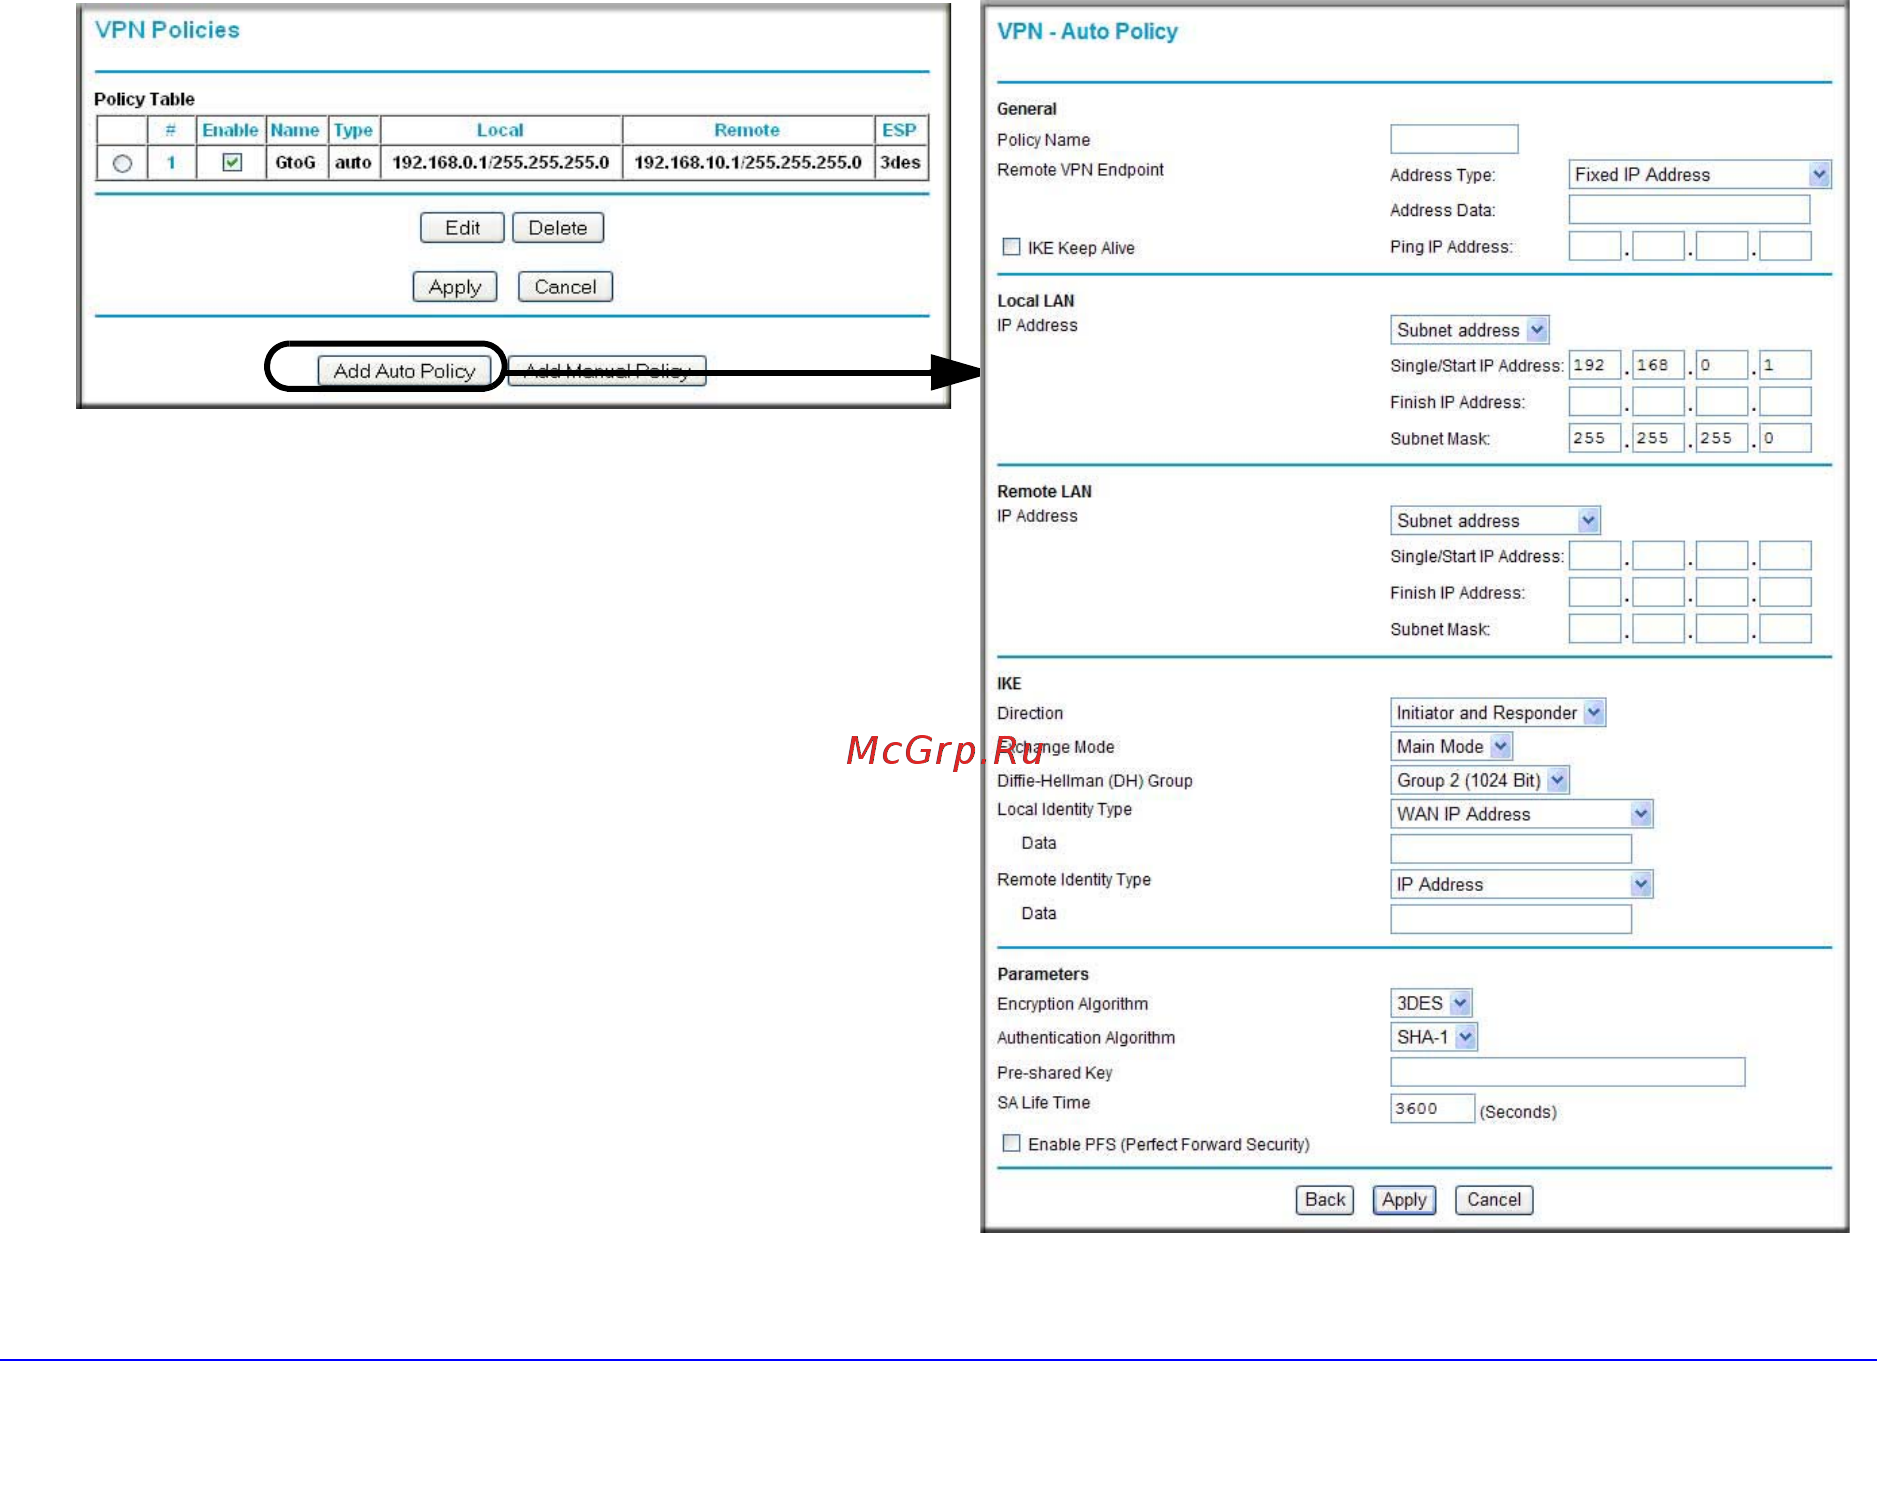This screenshot has height=1498, width=1878.
Task: Click the ESP column header
Action: (x=899, y=130)
